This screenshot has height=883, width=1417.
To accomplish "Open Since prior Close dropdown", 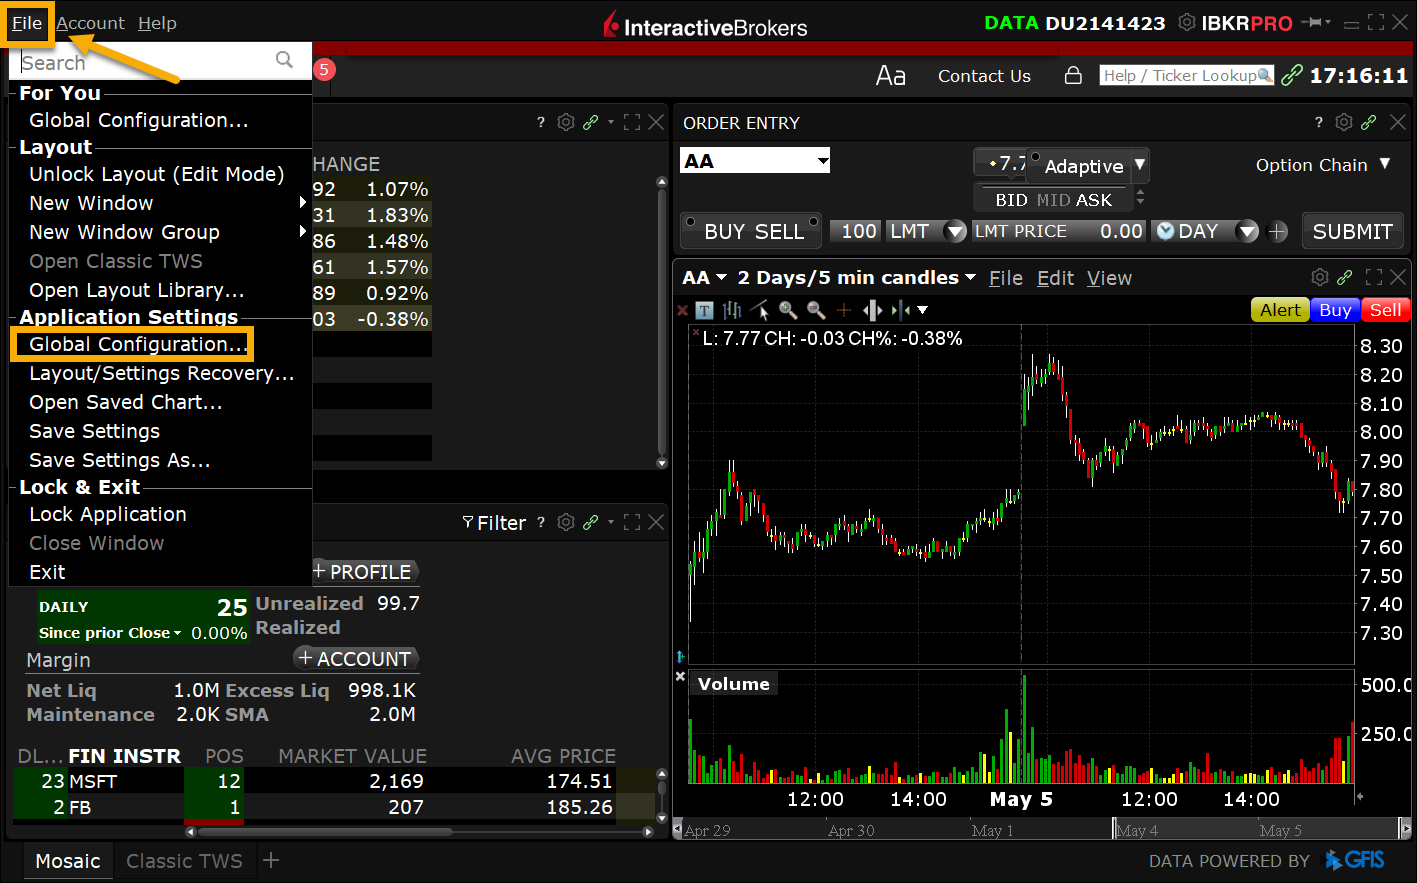I will click(x=178, y=633).
